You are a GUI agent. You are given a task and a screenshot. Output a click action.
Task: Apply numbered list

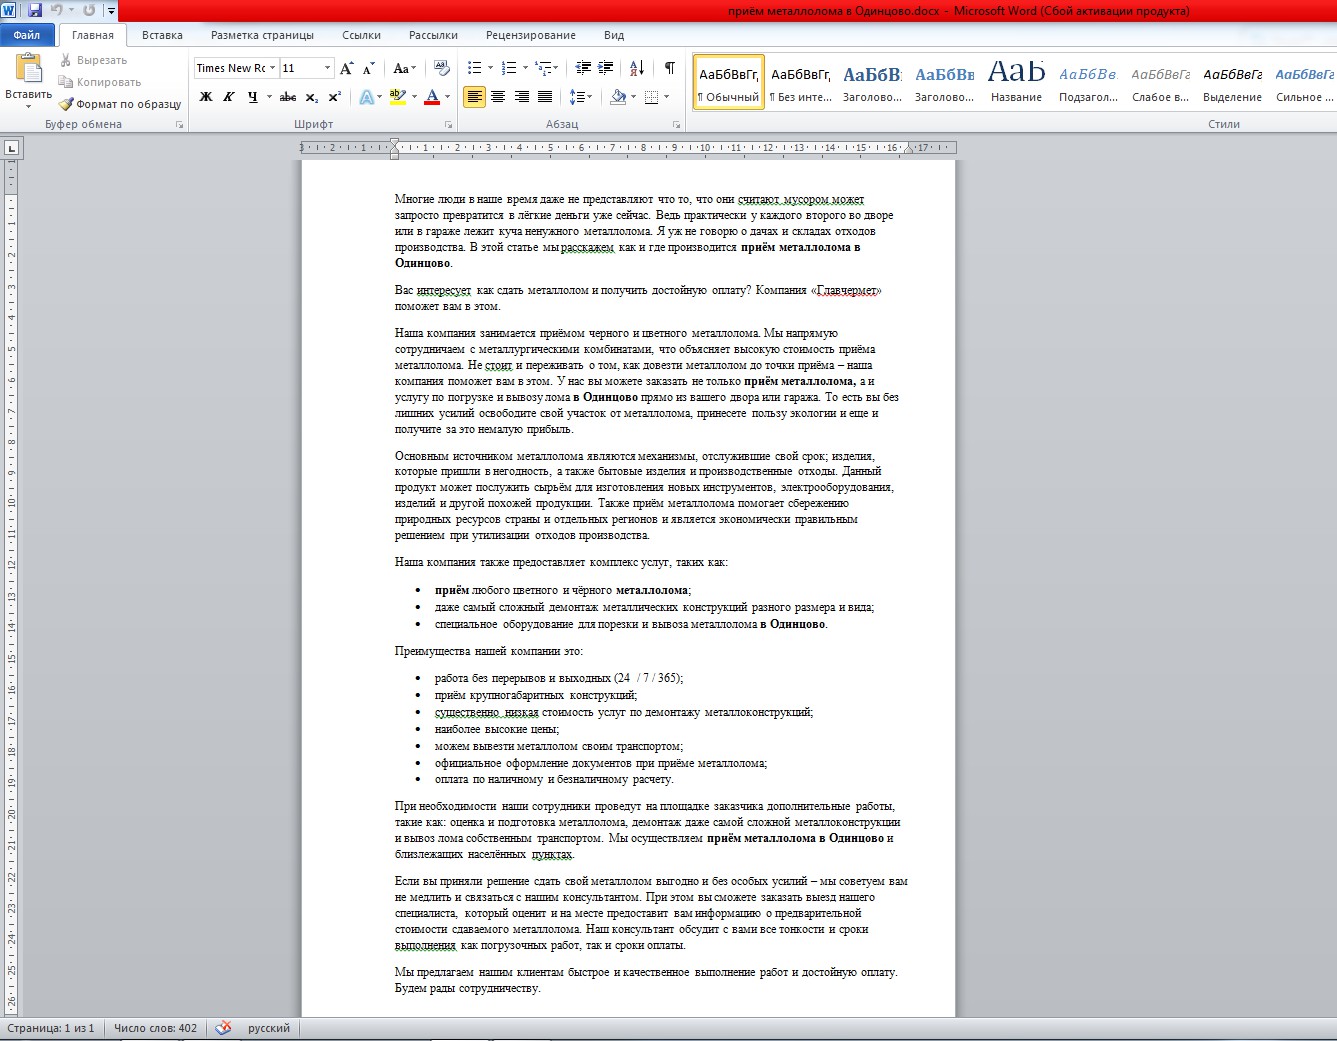click(x=508, y=68)
